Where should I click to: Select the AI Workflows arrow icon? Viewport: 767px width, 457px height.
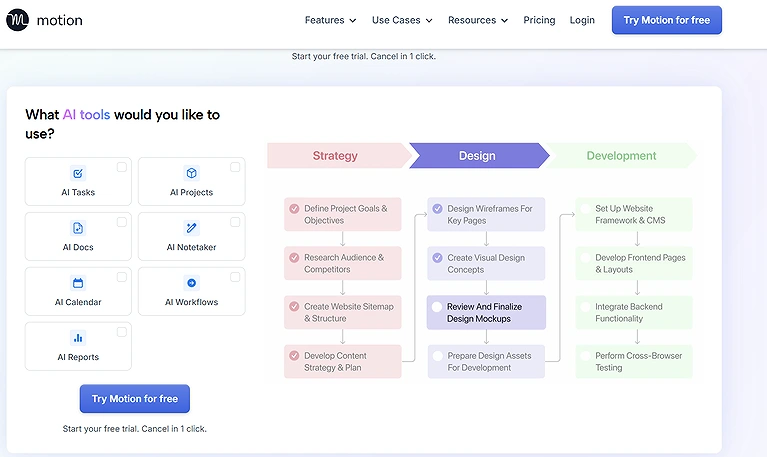coord(191,283)
